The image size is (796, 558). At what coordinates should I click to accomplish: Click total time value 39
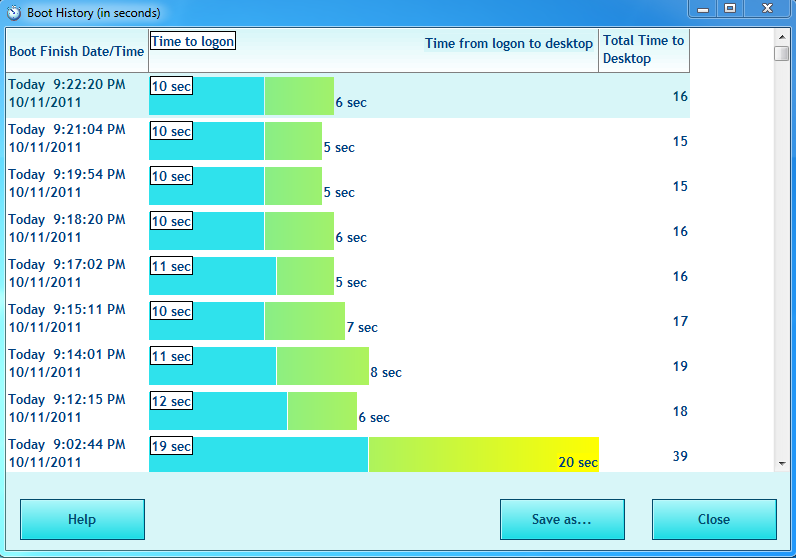point(680,456)
